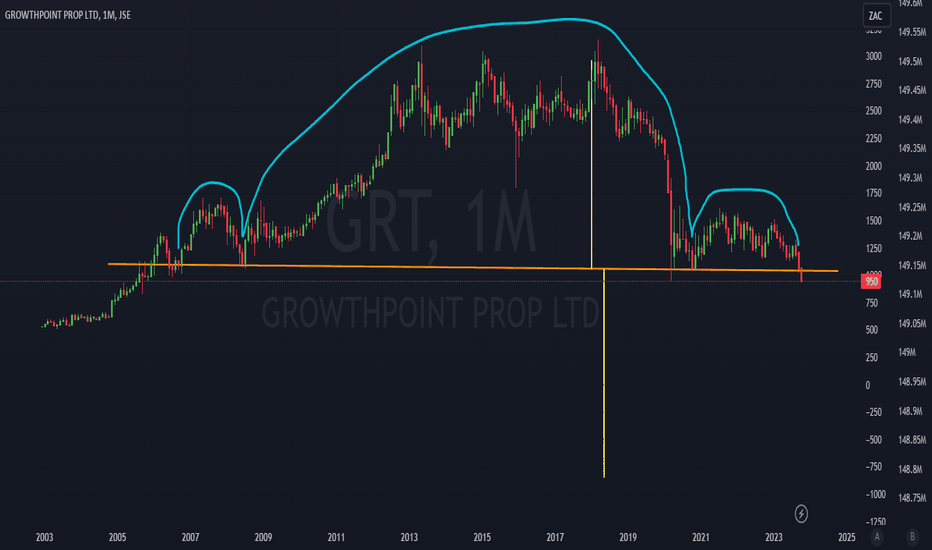Click 149.4M on the right scale
This screenshot has width=932, height=550.
pos(910,120)
